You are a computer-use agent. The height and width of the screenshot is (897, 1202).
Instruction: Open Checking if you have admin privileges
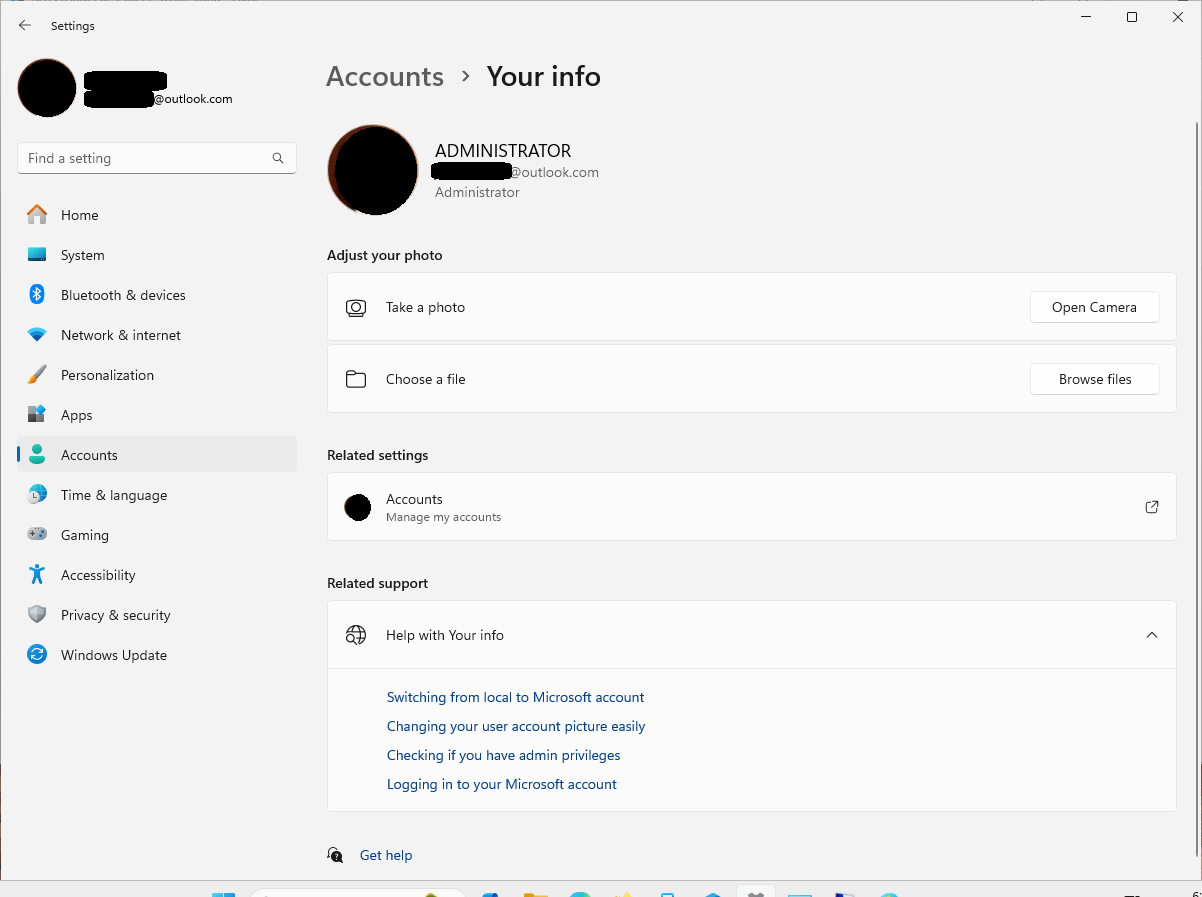(503, 755)
